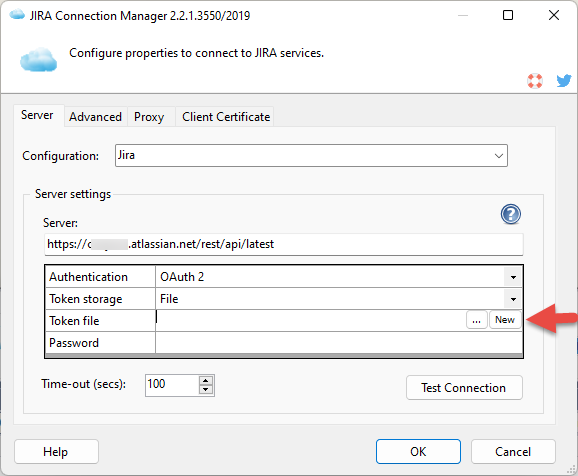Browse for token file with ellipsis button
The height and width of the screenshot is (476, 578).
[x=477, y=320]
